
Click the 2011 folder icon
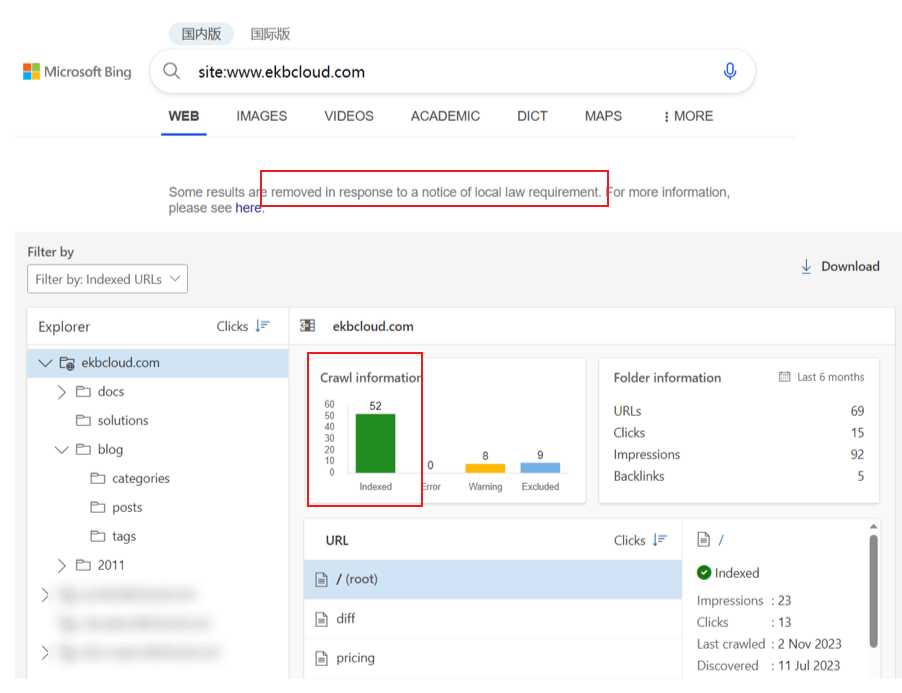pos(83,565)
